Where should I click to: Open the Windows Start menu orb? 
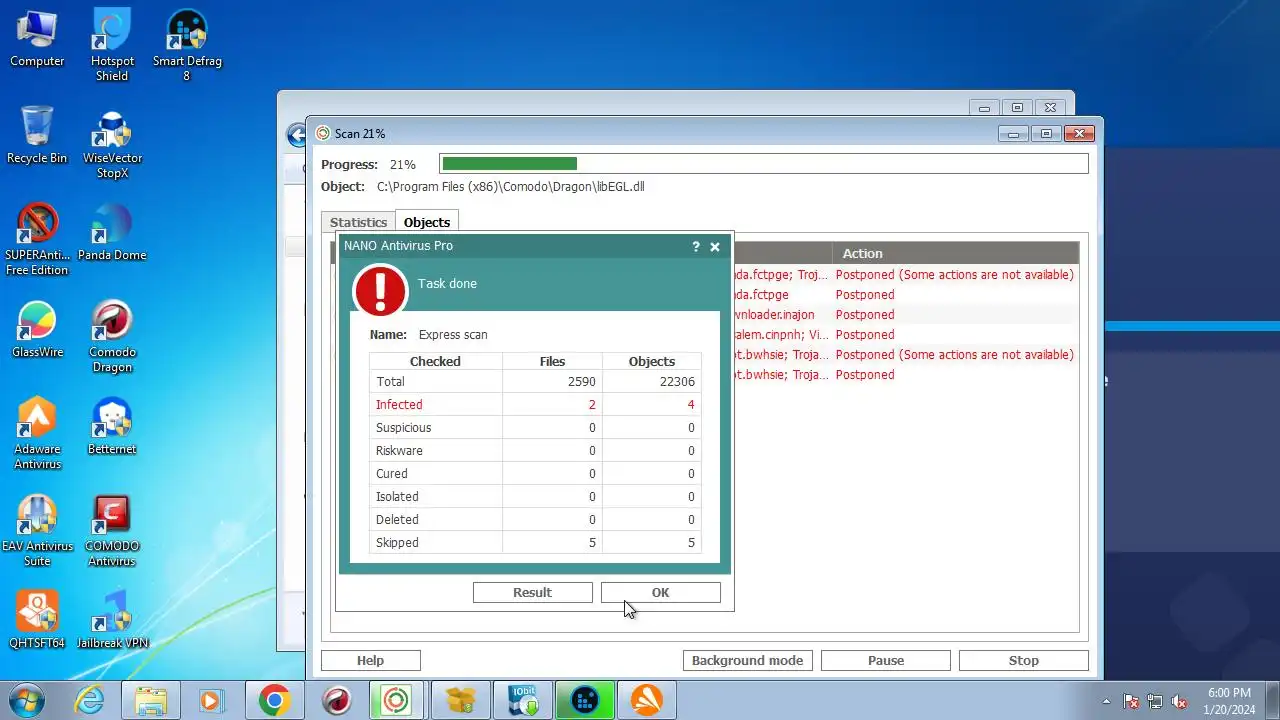click(27, 700)
